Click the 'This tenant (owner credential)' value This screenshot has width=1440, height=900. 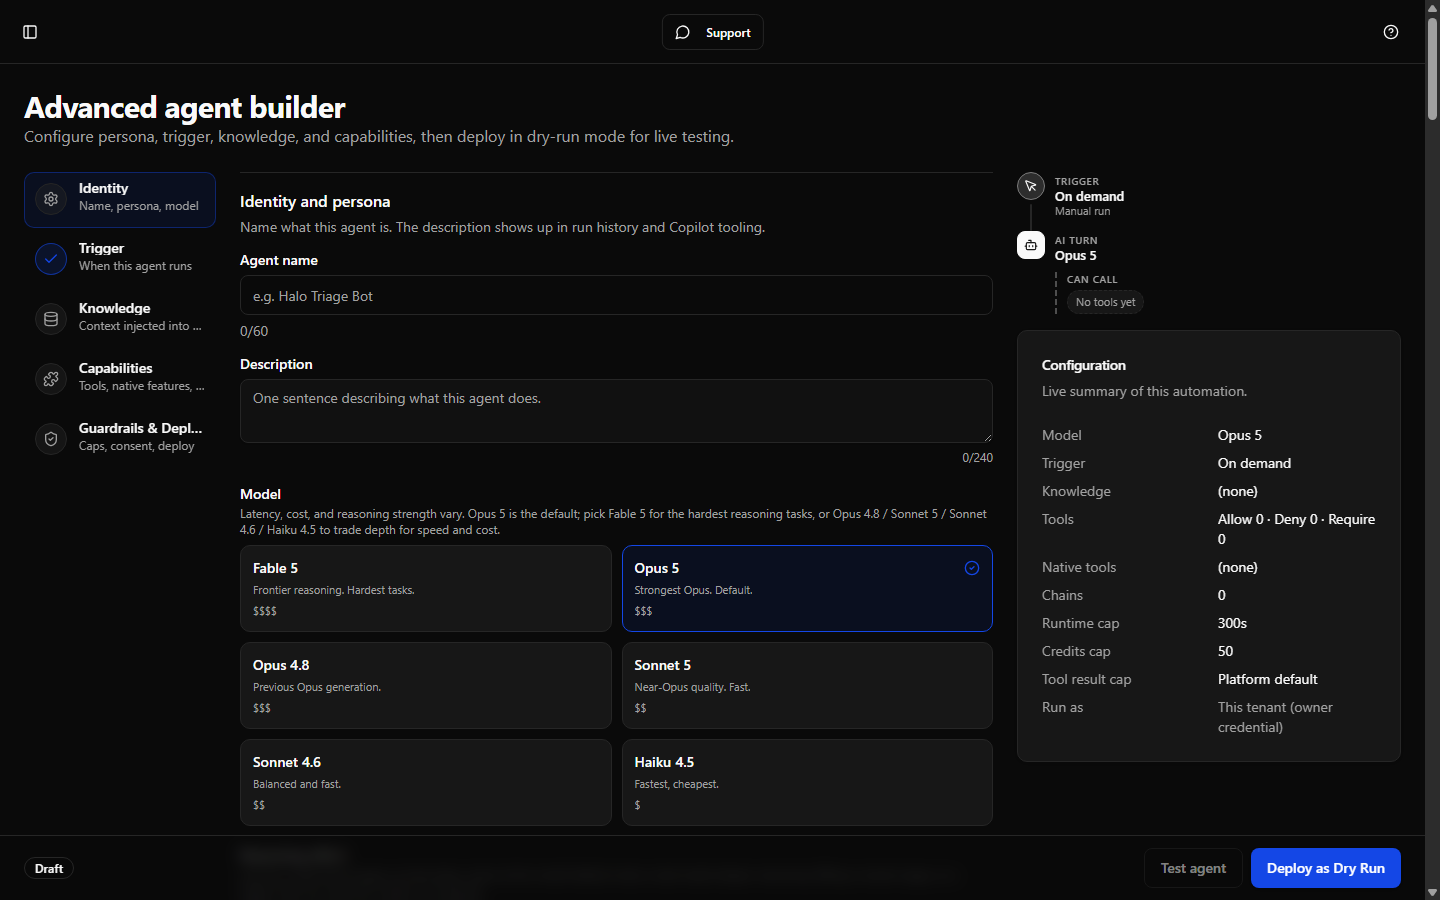[x=1275, y=717]
